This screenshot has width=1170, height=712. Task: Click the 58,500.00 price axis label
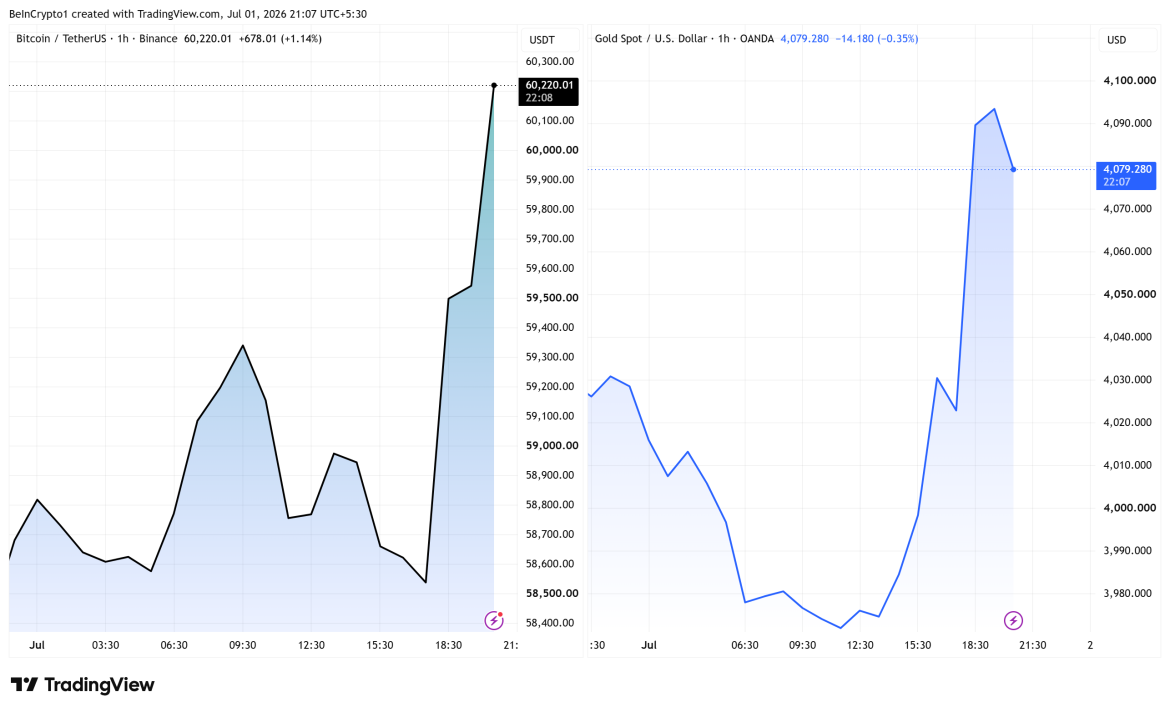[551, 593]
